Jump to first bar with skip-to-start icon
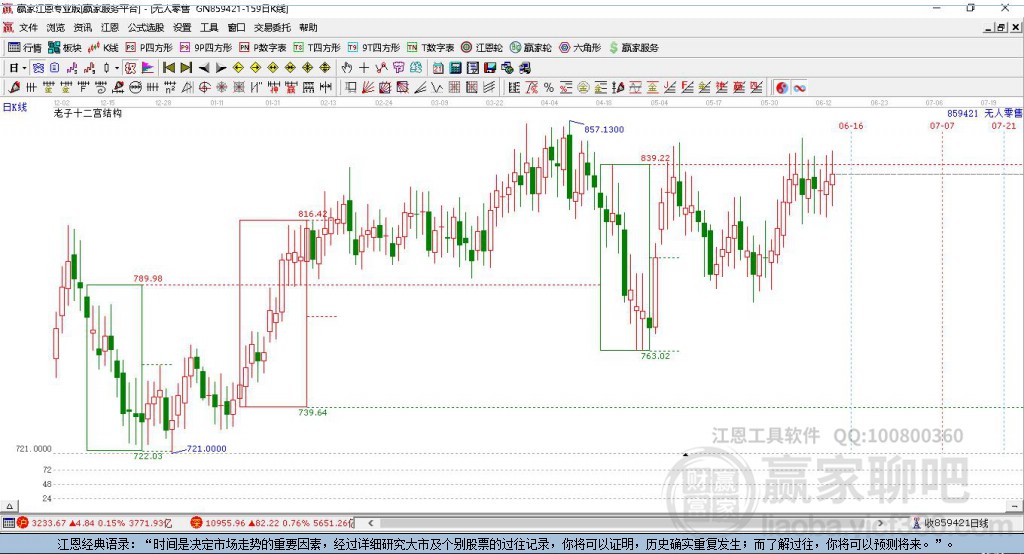The image size is (1024, 554). [x=168, y=67]
